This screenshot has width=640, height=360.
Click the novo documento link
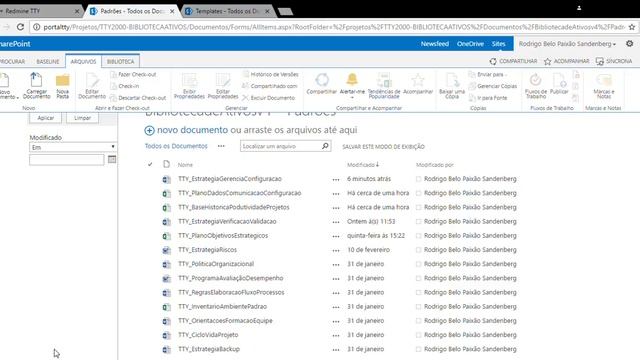[x=192, y=130]
